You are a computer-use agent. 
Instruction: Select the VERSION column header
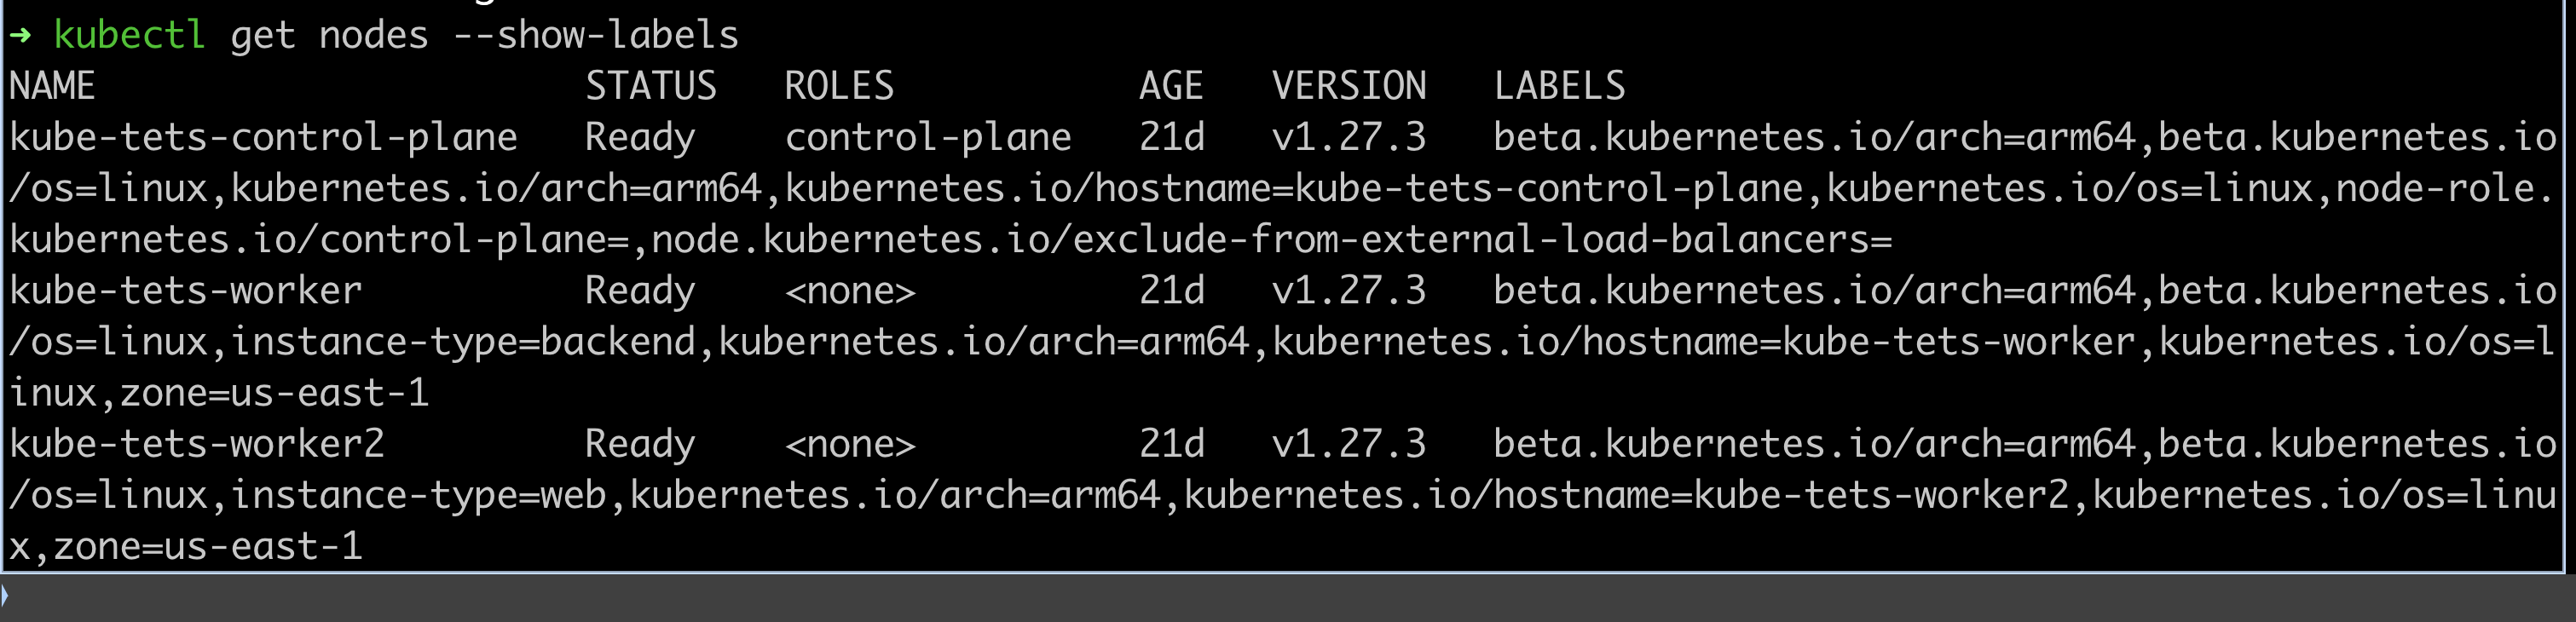1349,87
